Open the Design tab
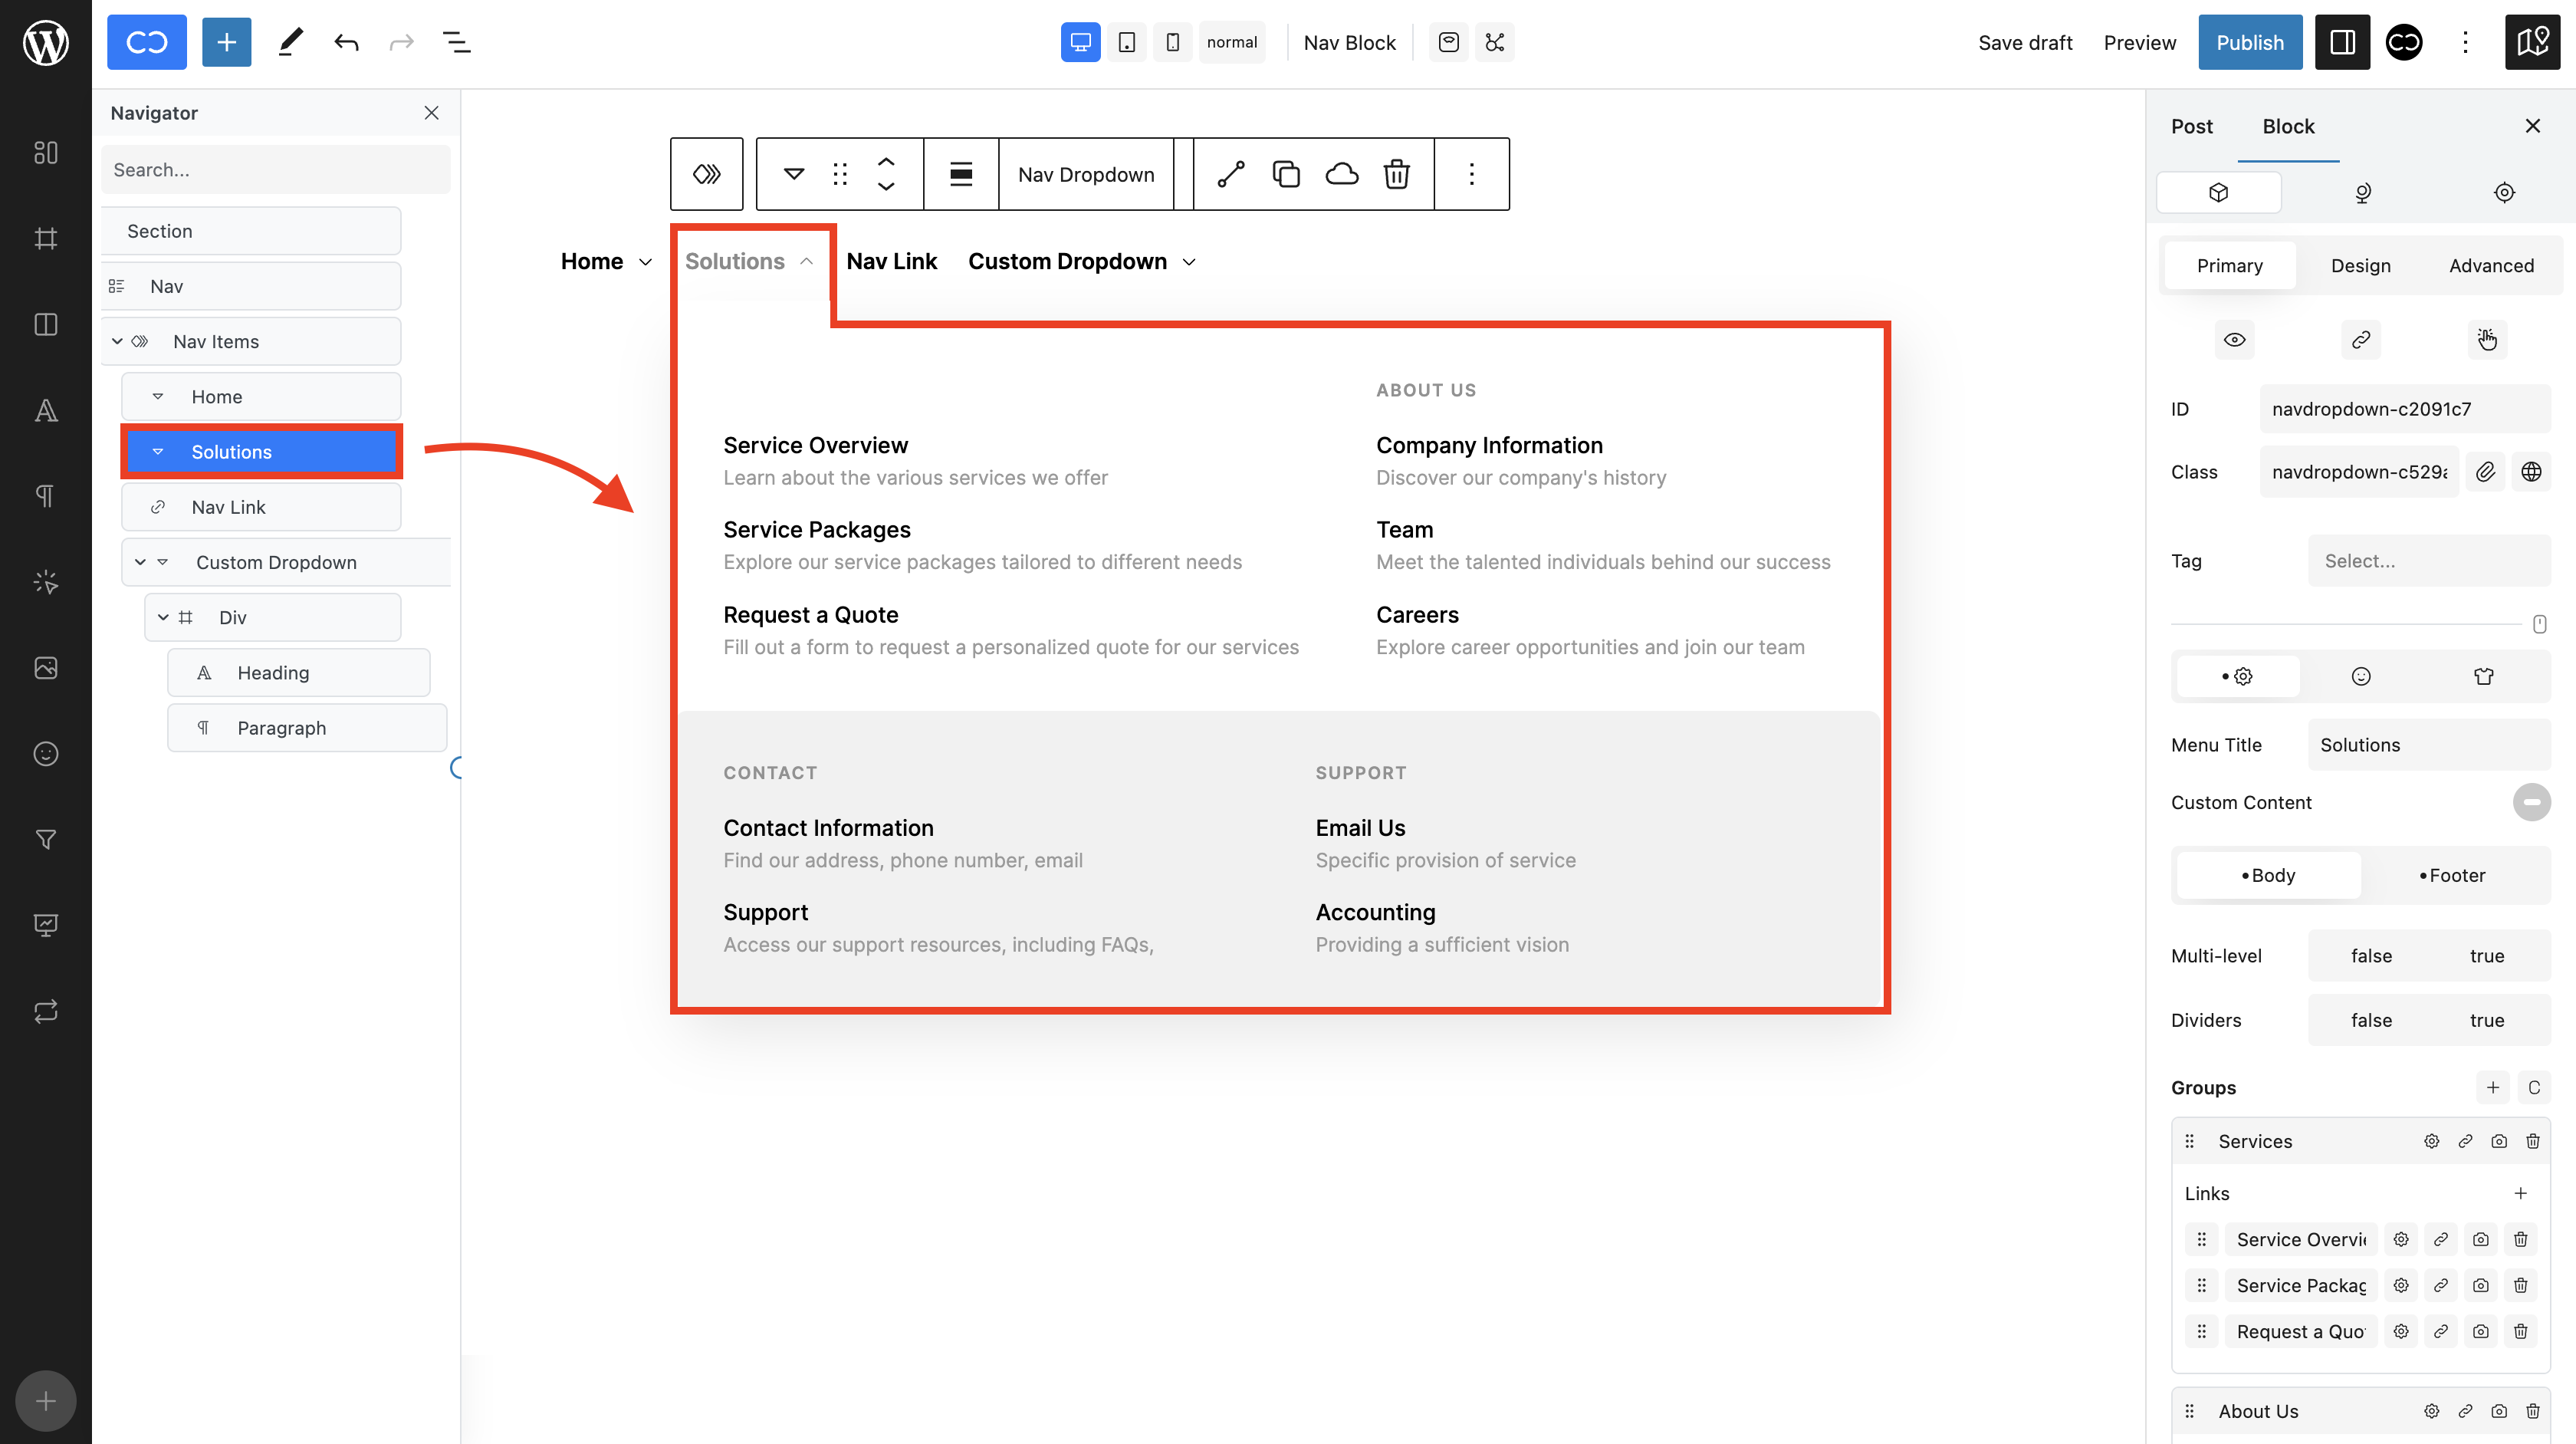The width and height of the screenshot is (2576, 1444). [x=2360, y=265]
